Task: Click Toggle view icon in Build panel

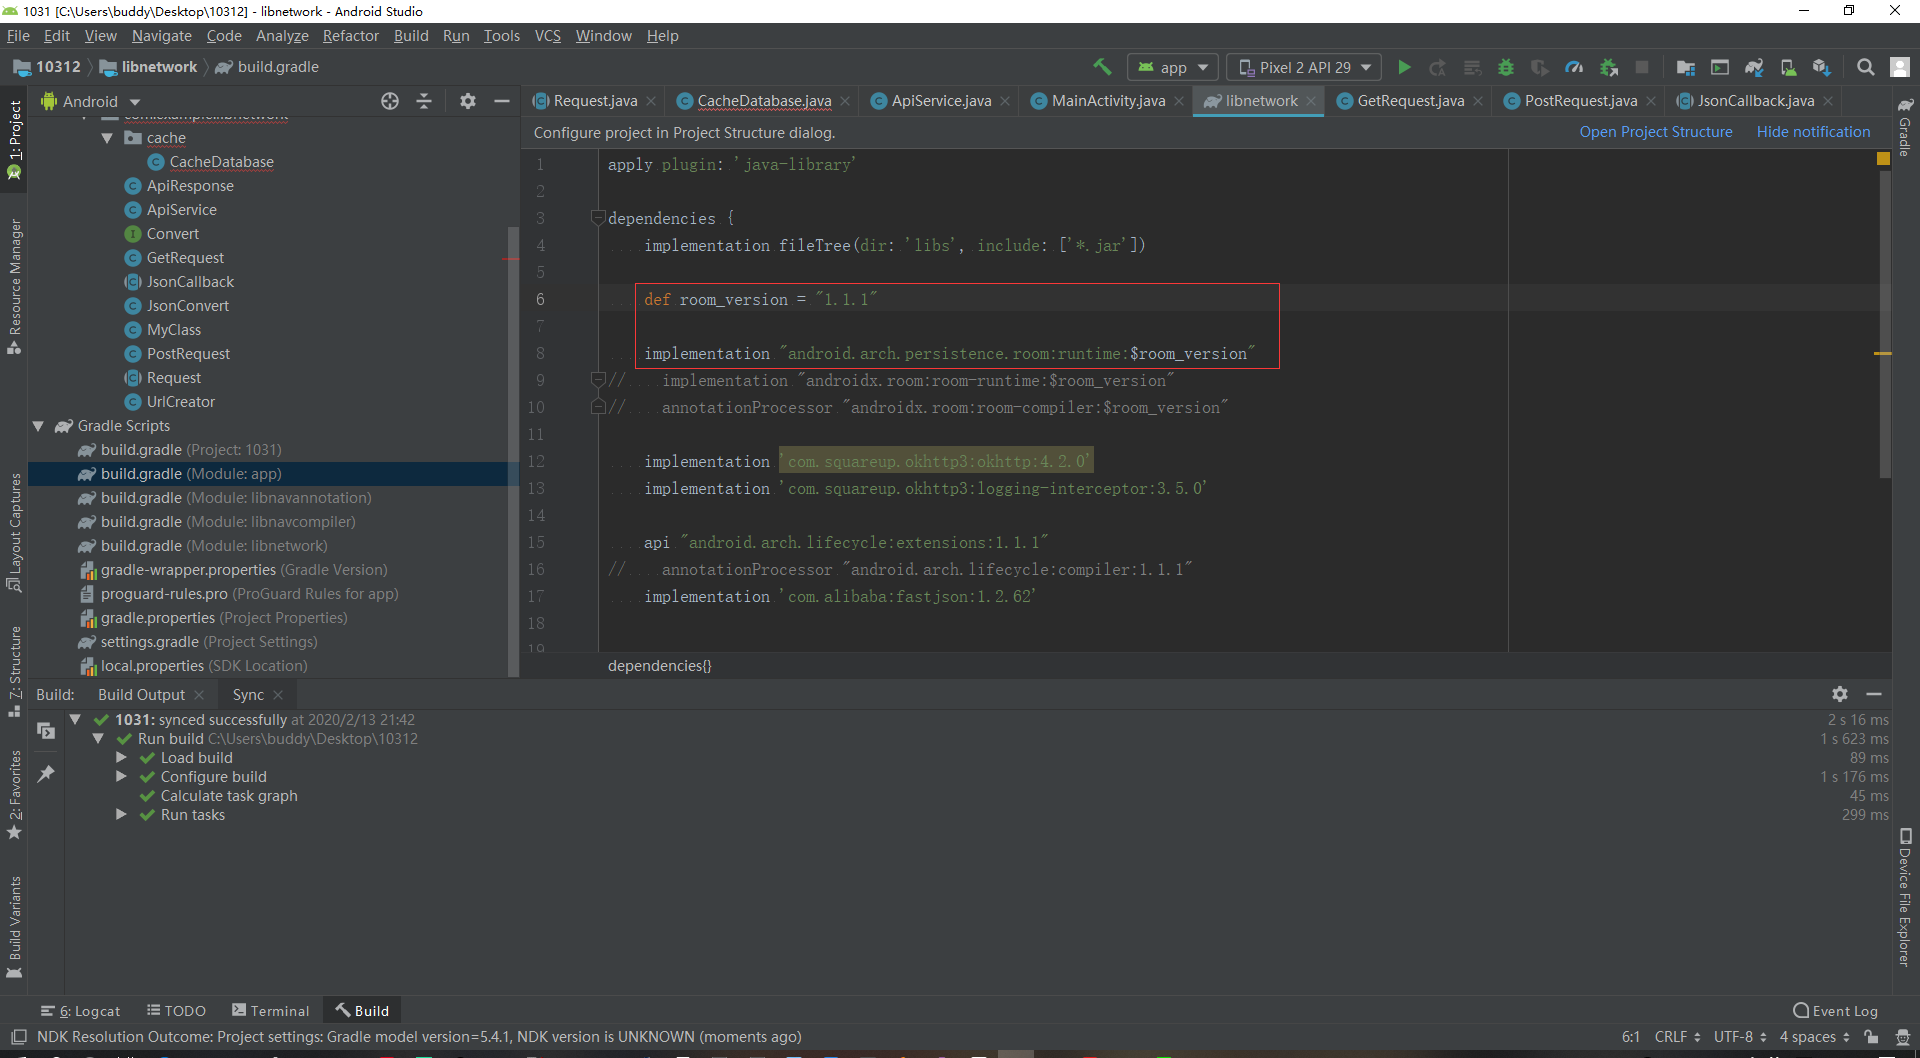Action: (x=46, y=730)
